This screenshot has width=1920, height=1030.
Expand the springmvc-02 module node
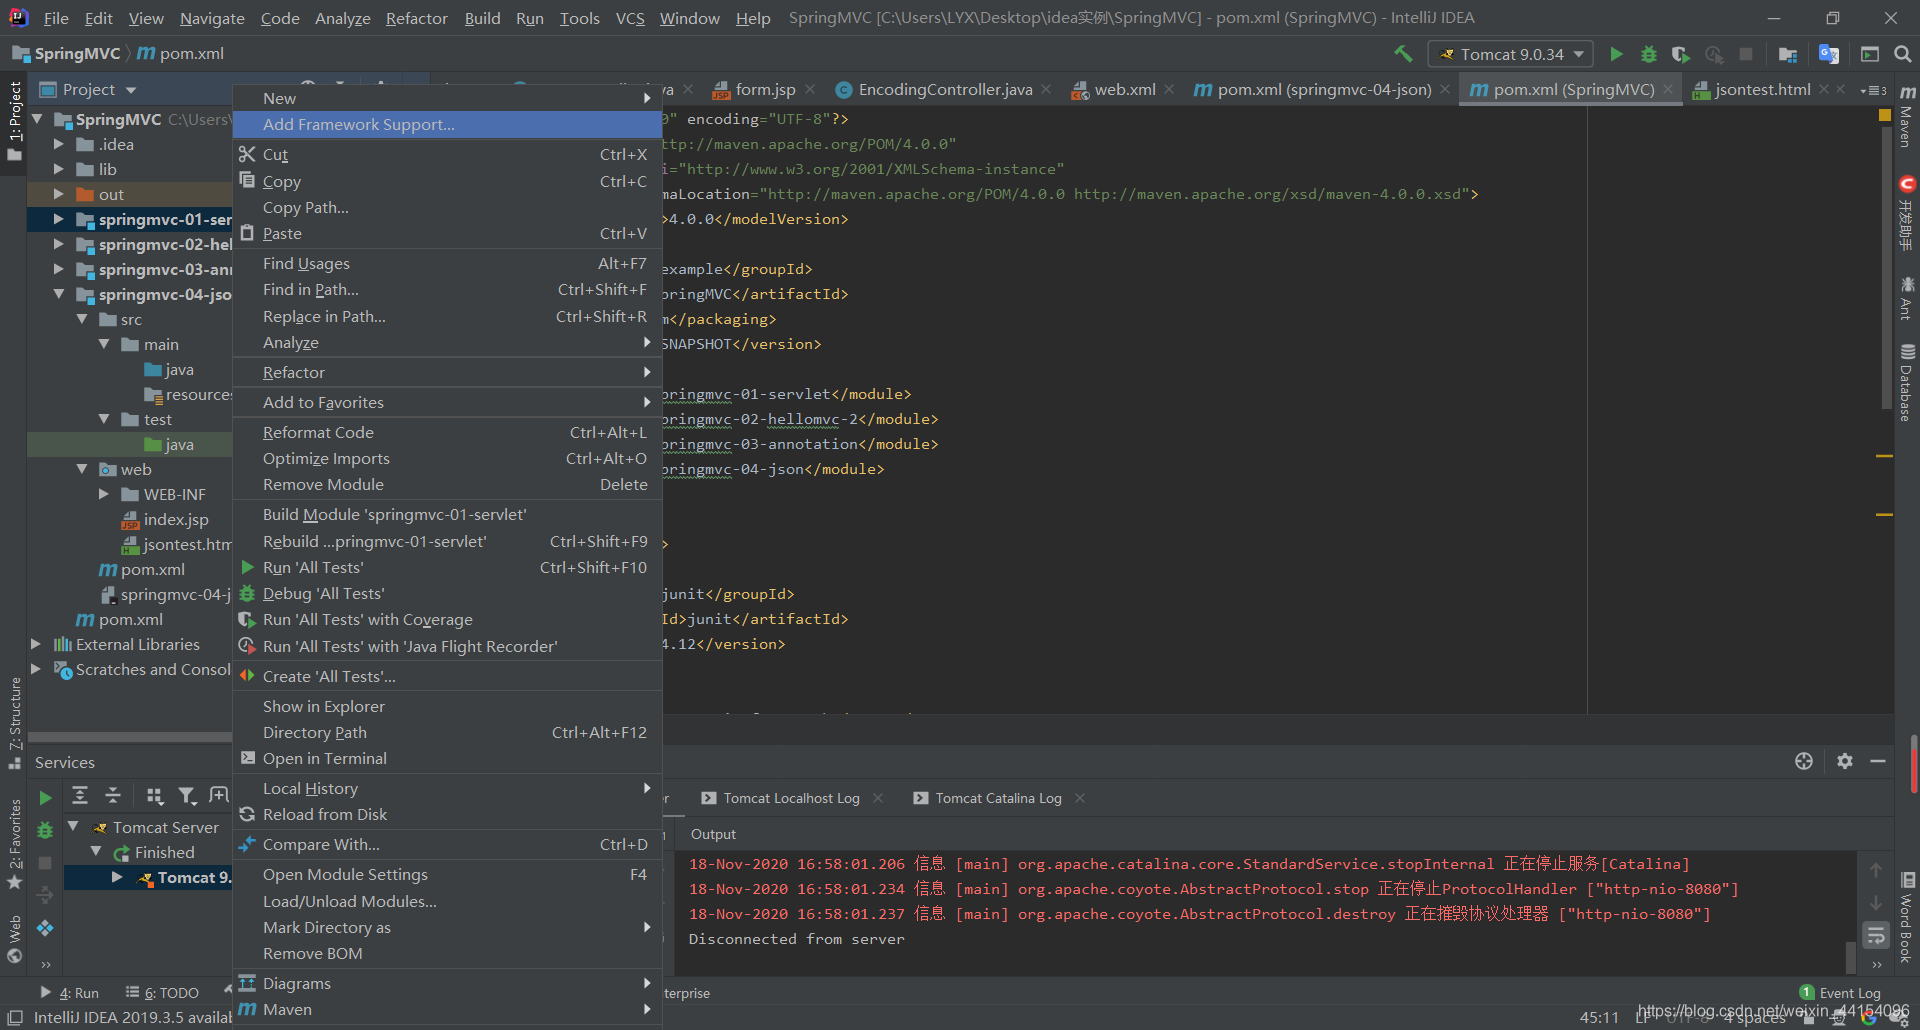click(59, 244)
